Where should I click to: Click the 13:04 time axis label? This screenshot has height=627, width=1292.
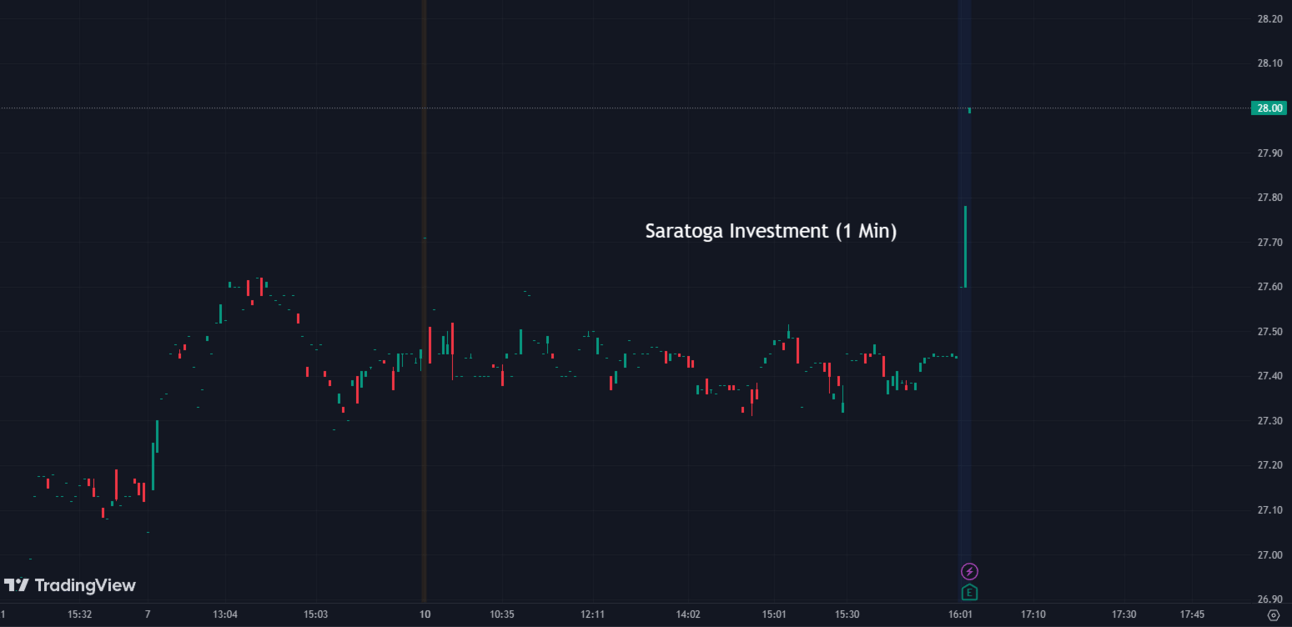point(225,614)
